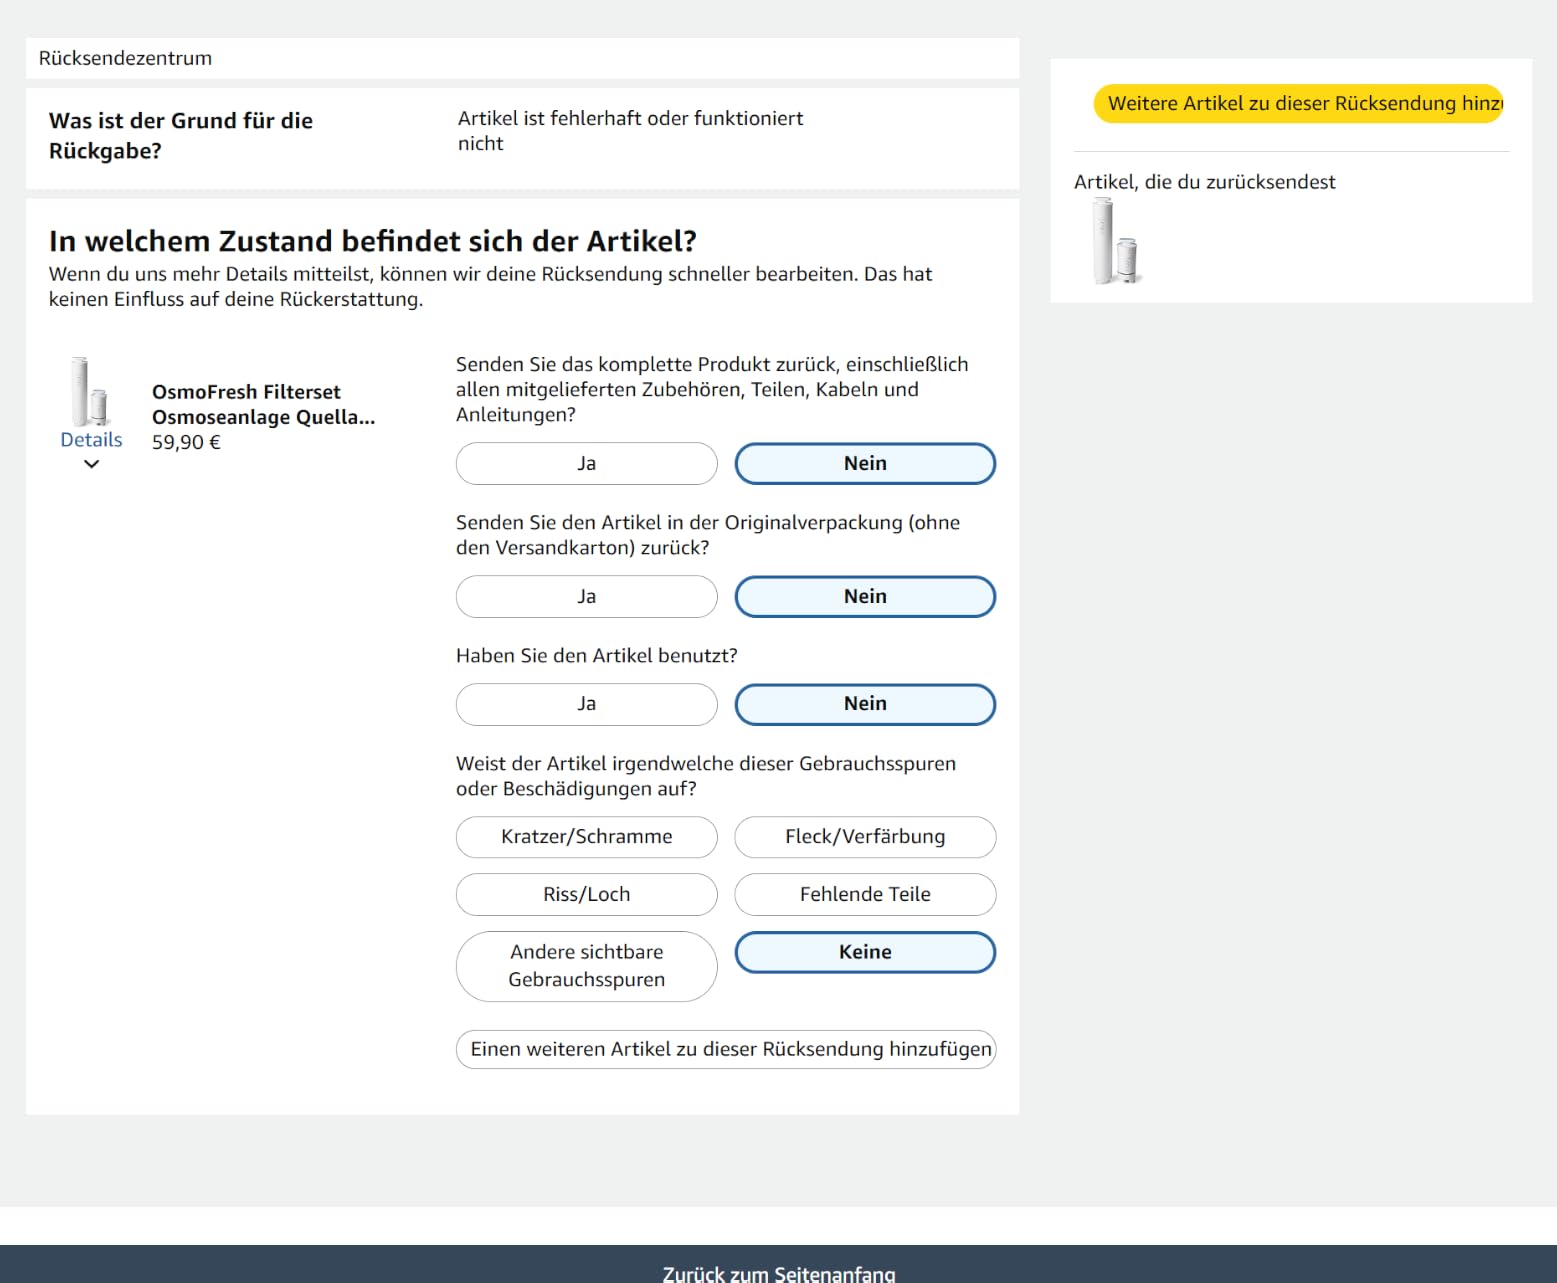1557x1283 pixels.
Task: Click the heading 'Was ist der Grund für die Rückgabe?'
Action: [180, 136]
